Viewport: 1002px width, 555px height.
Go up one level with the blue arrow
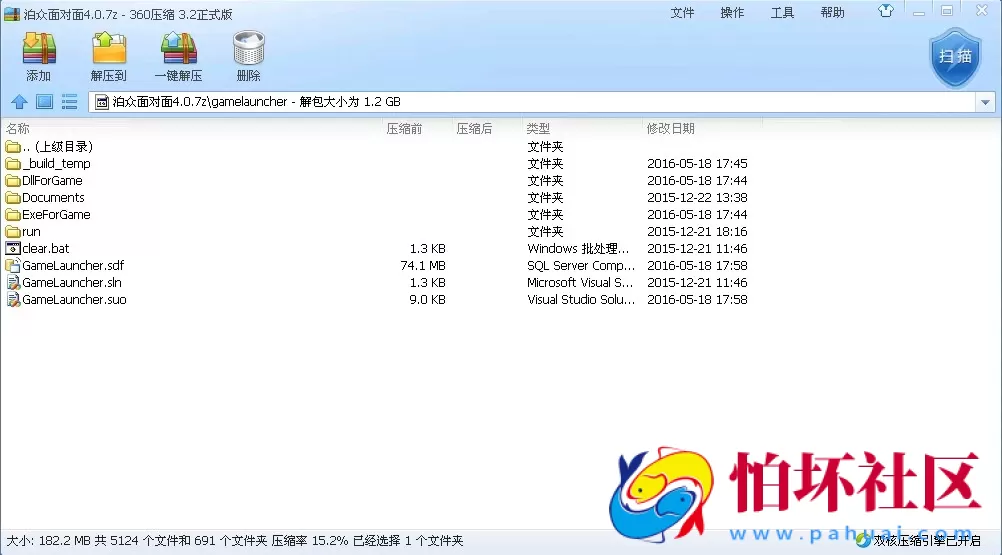tap(19, 102)
